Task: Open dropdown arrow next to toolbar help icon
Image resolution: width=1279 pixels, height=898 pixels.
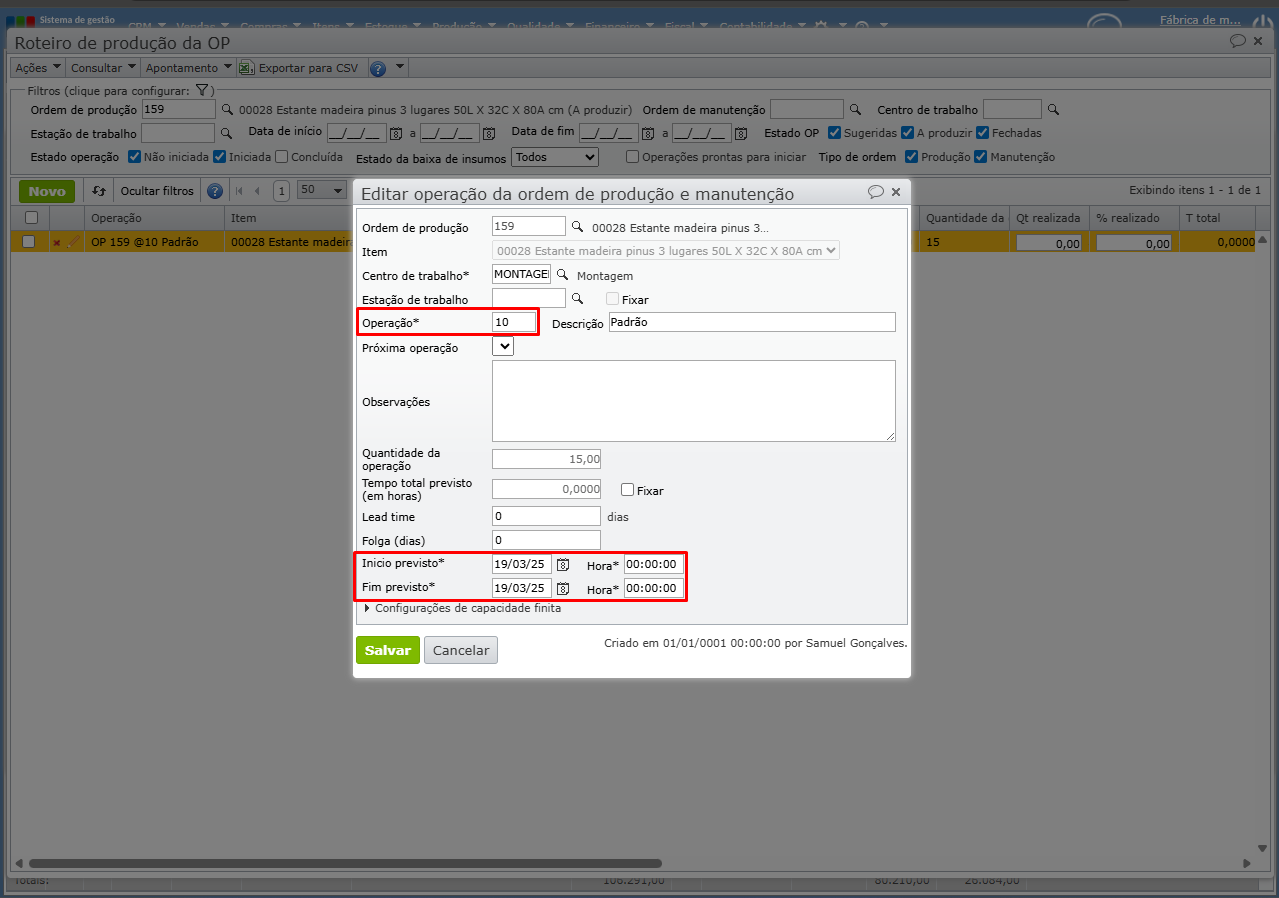Action: click(400, 67)
